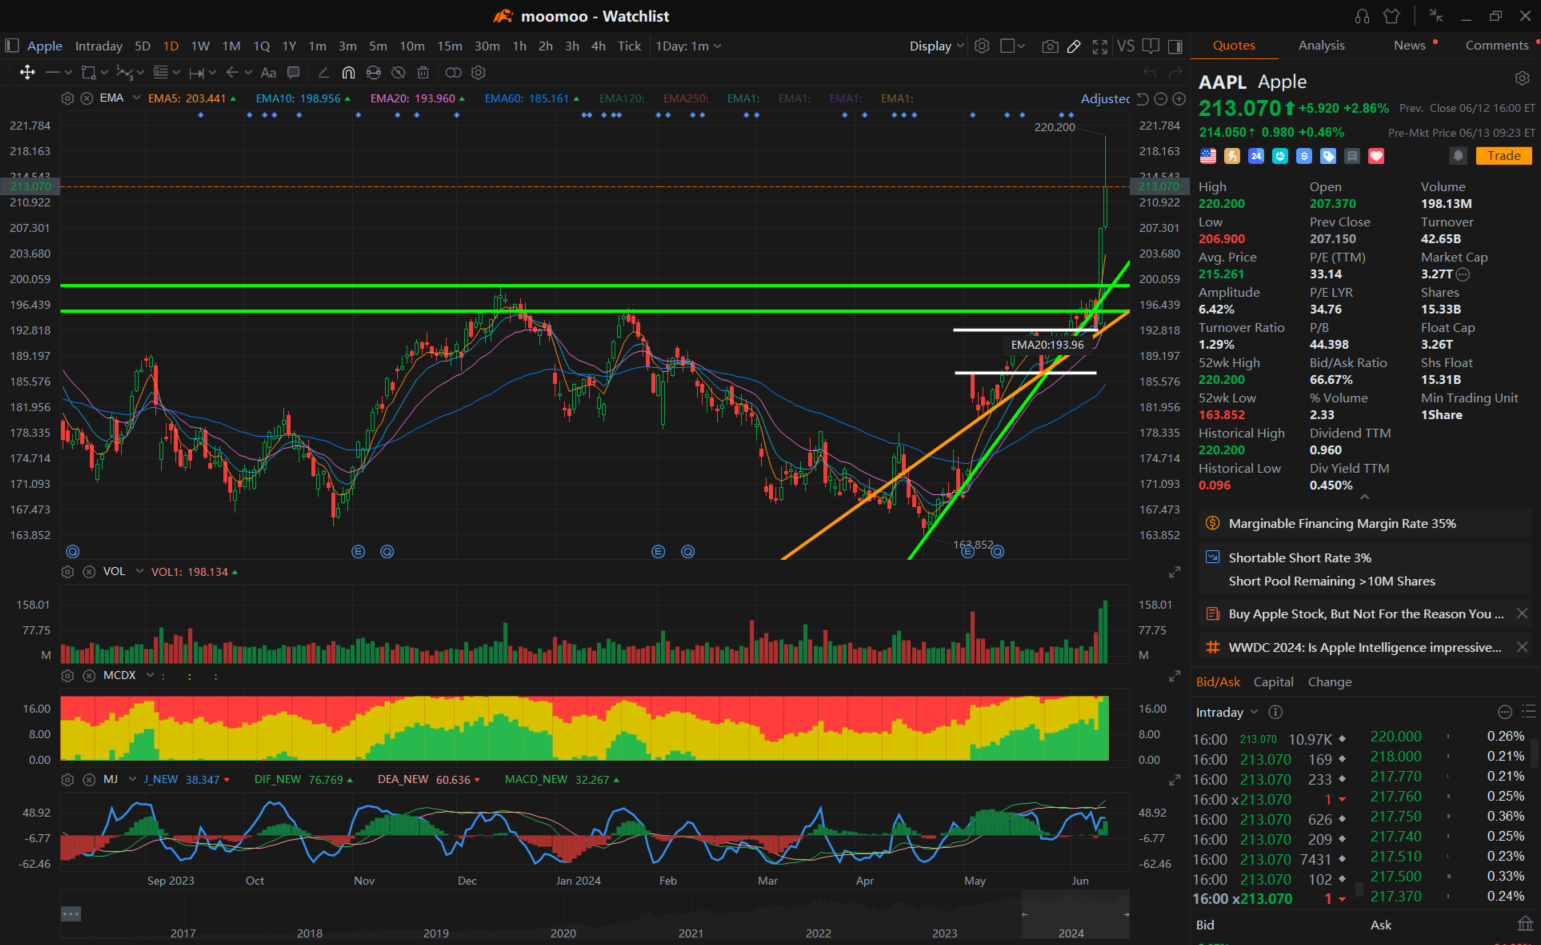Click the trades list scrollbar thumb

pos(1358,888)
